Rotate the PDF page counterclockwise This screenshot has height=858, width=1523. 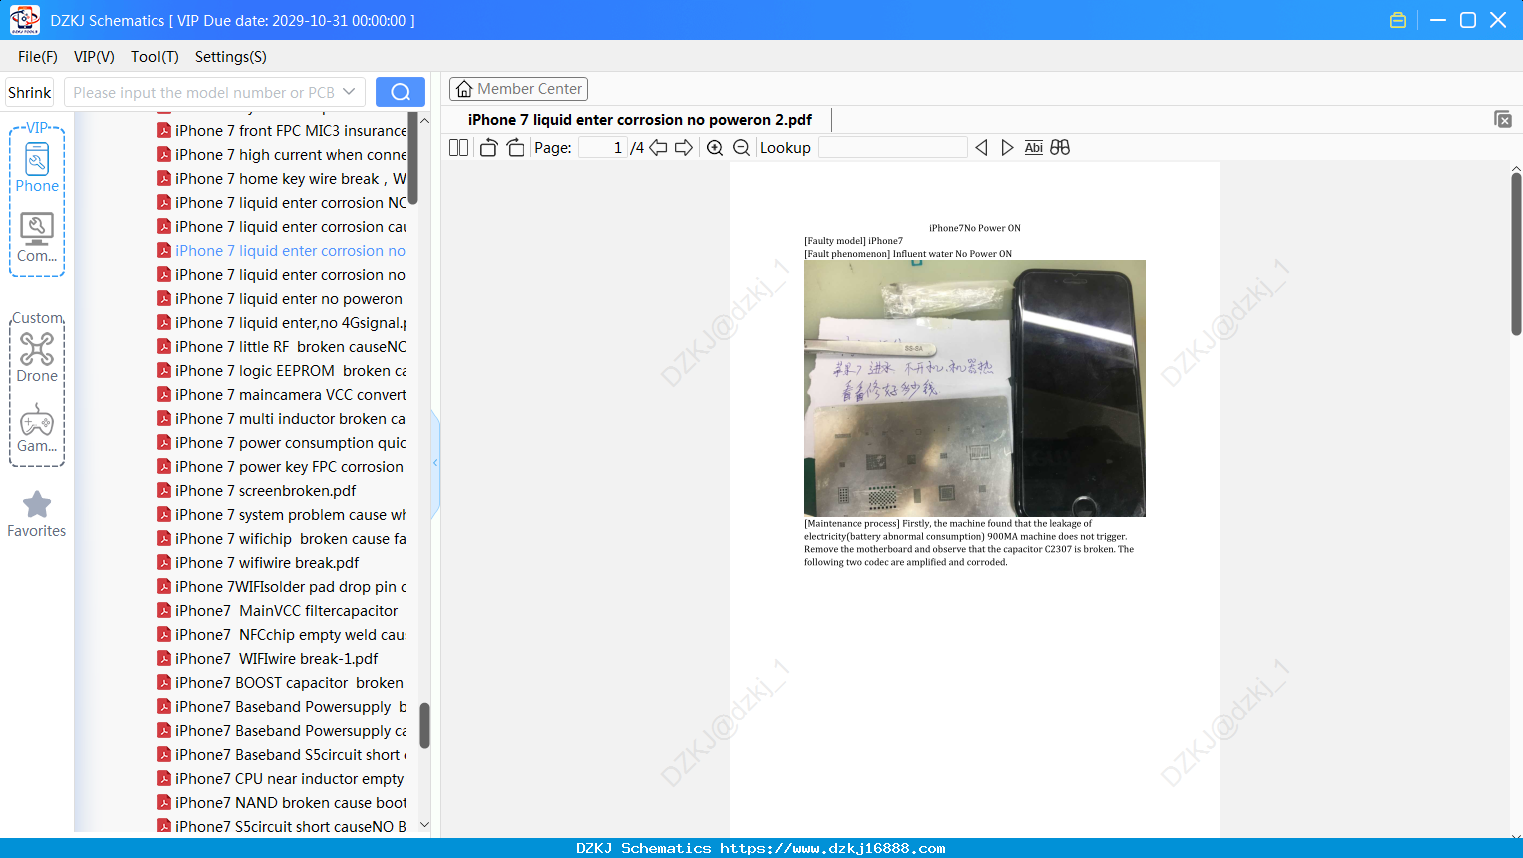[488, 148]
